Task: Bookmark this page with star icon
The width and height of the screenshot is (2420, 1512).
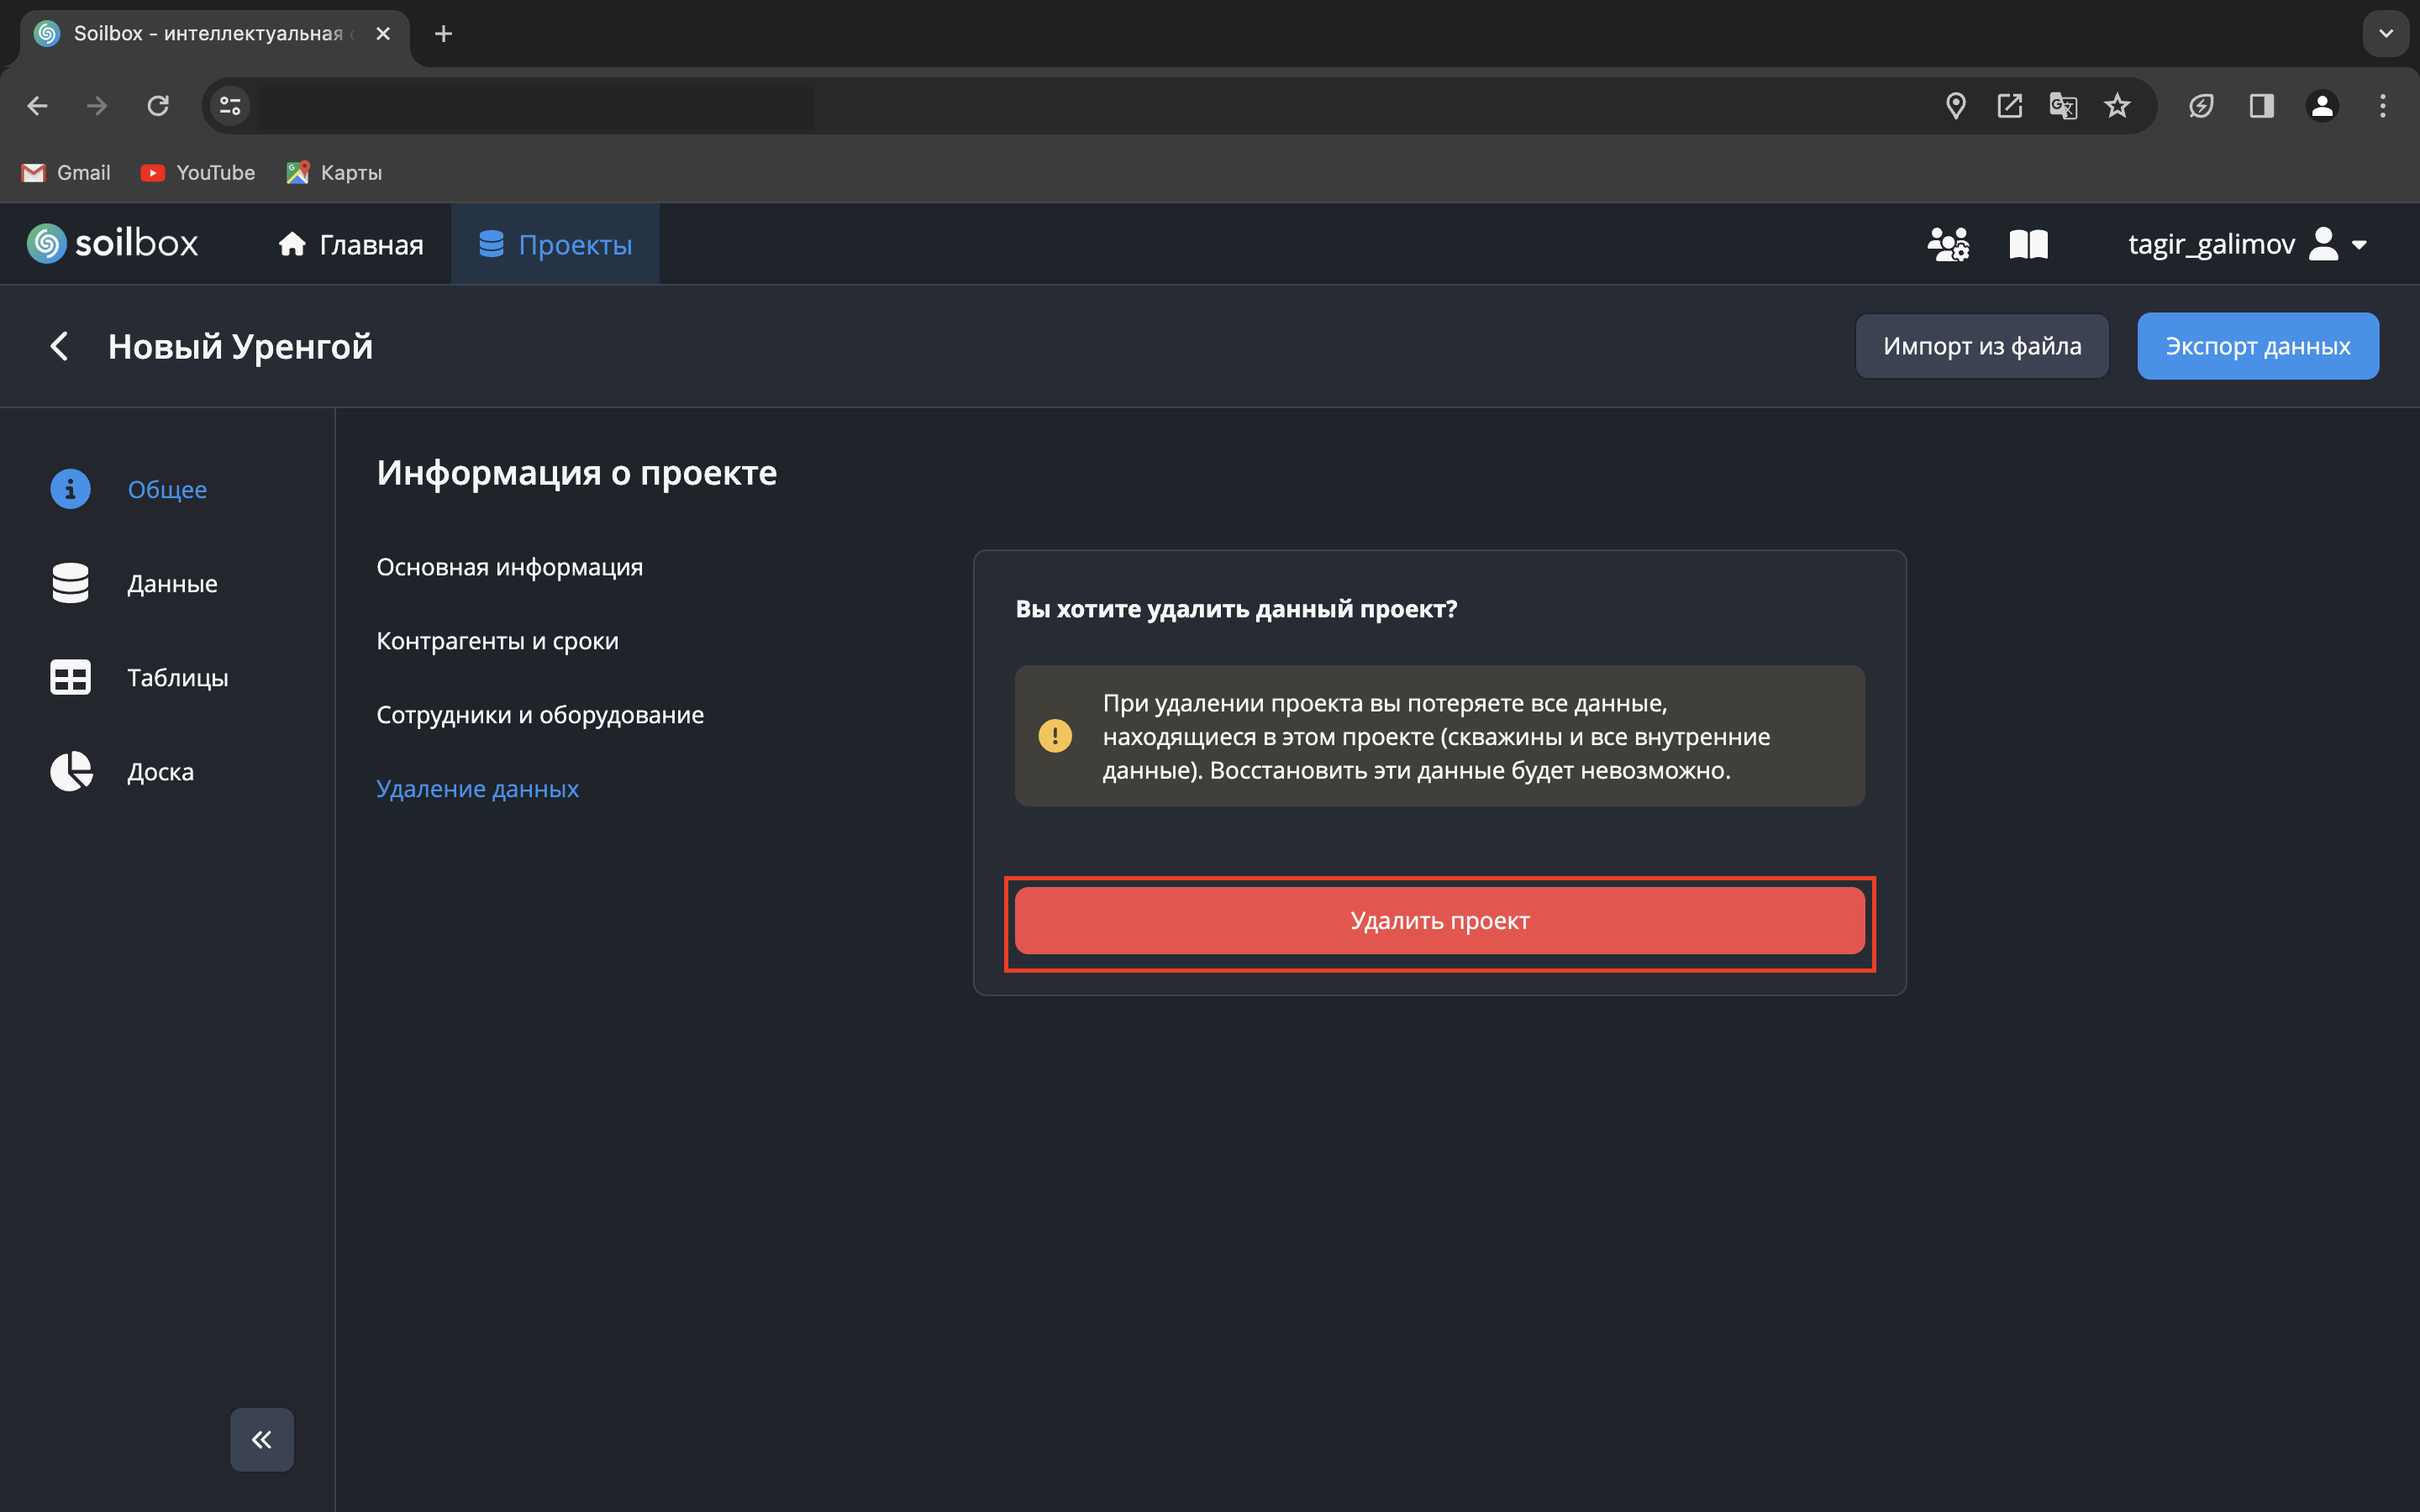Action: coord(2117,106)
